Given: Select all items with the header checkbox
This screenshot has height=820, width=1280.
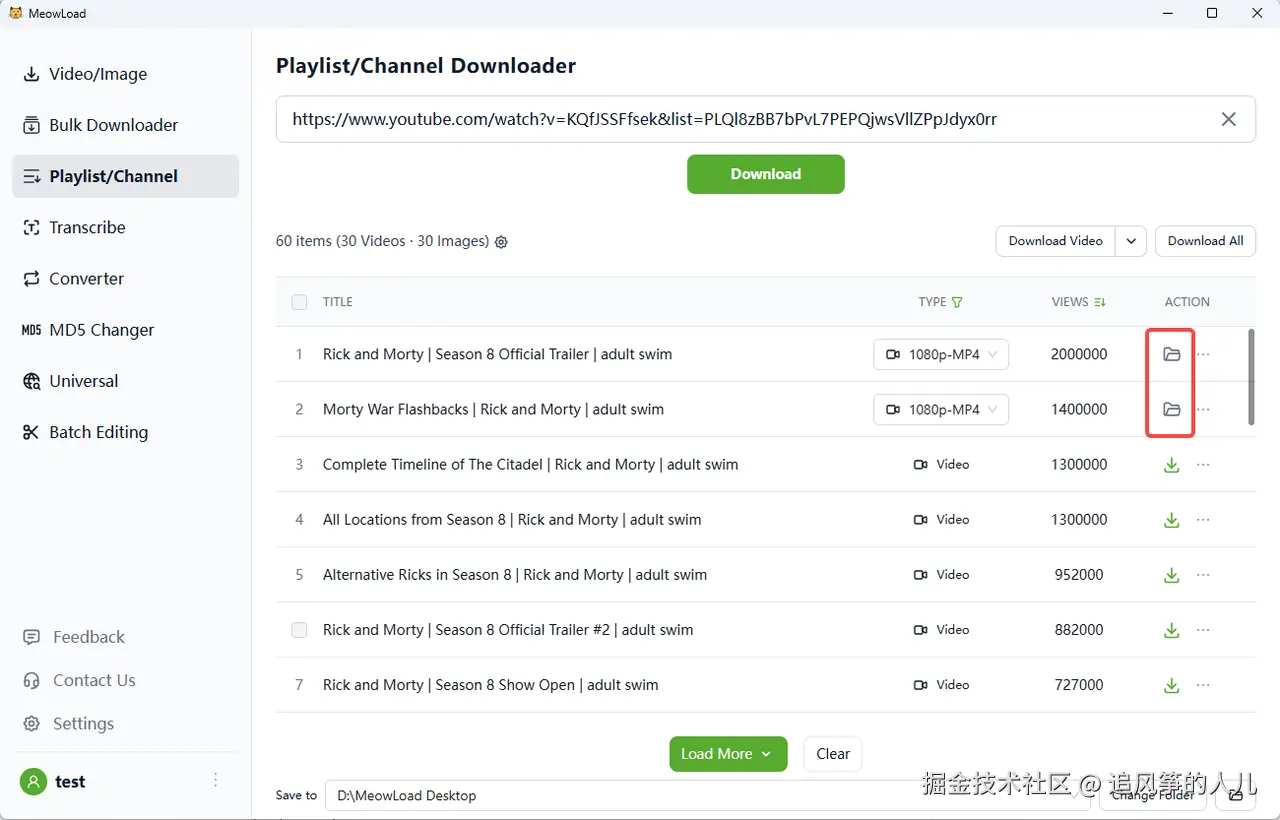Looking at the screenshot, I should click(x=299, y=302).
